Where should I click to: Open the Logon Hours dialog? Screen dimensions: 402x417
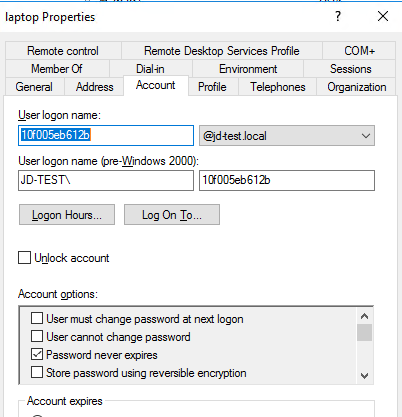67,215
